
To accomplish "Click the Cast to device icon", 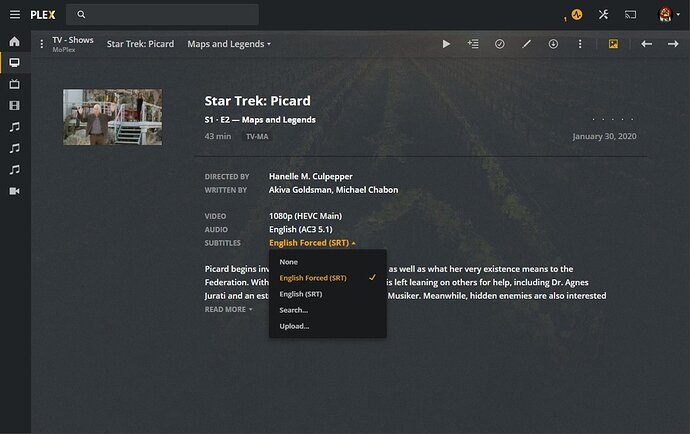I will [x=631, y=15].
